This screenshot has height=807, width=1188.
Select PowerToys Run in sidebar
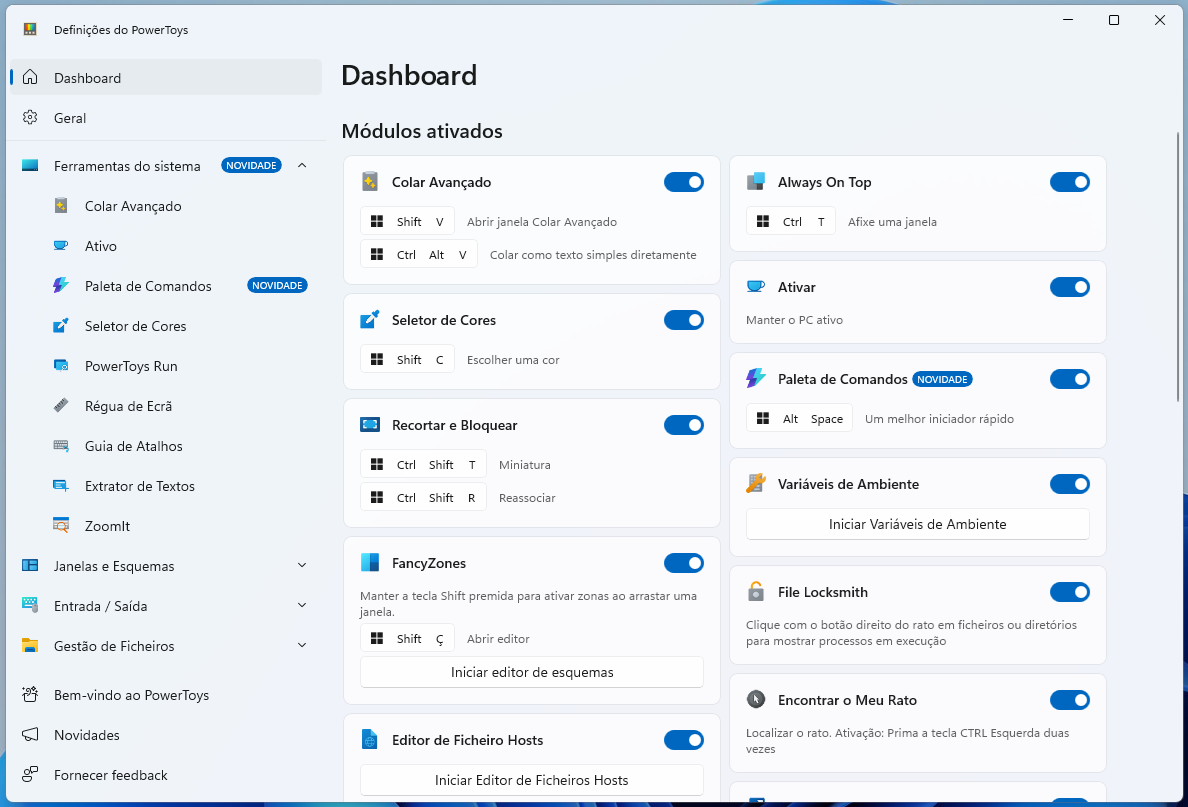coord(166,366)
